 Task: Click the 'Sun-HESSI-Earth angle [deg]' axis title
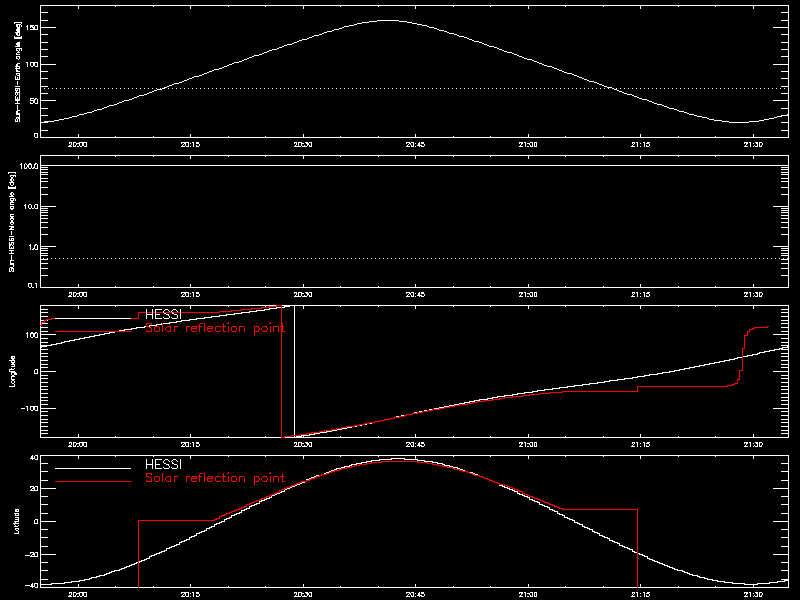point(18,71)
